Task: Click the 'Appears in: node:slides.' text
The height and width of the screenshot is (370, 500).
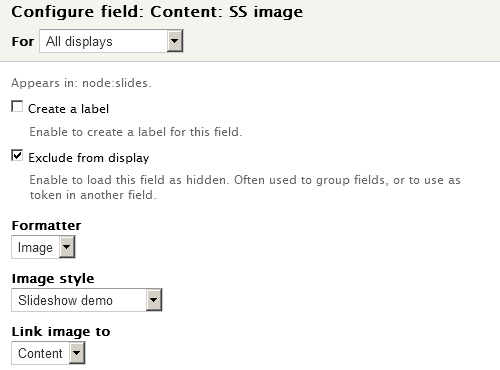Action: coord(81,83)
